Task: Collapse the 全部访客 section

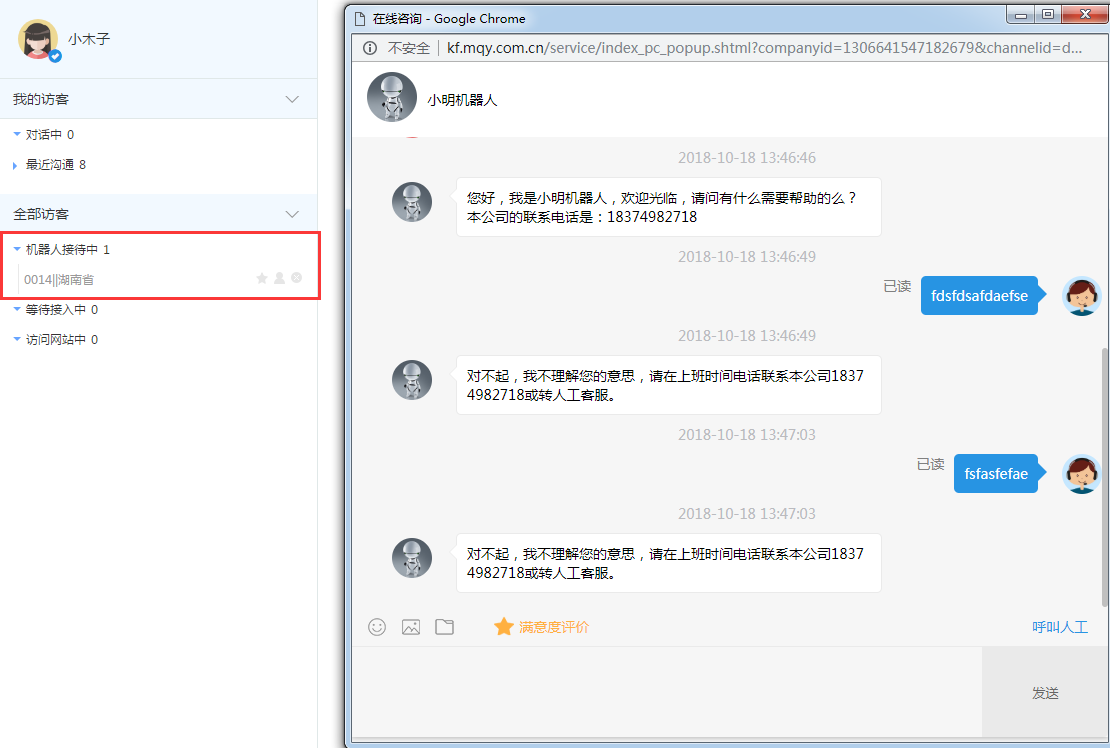Action: click(292, 214)
